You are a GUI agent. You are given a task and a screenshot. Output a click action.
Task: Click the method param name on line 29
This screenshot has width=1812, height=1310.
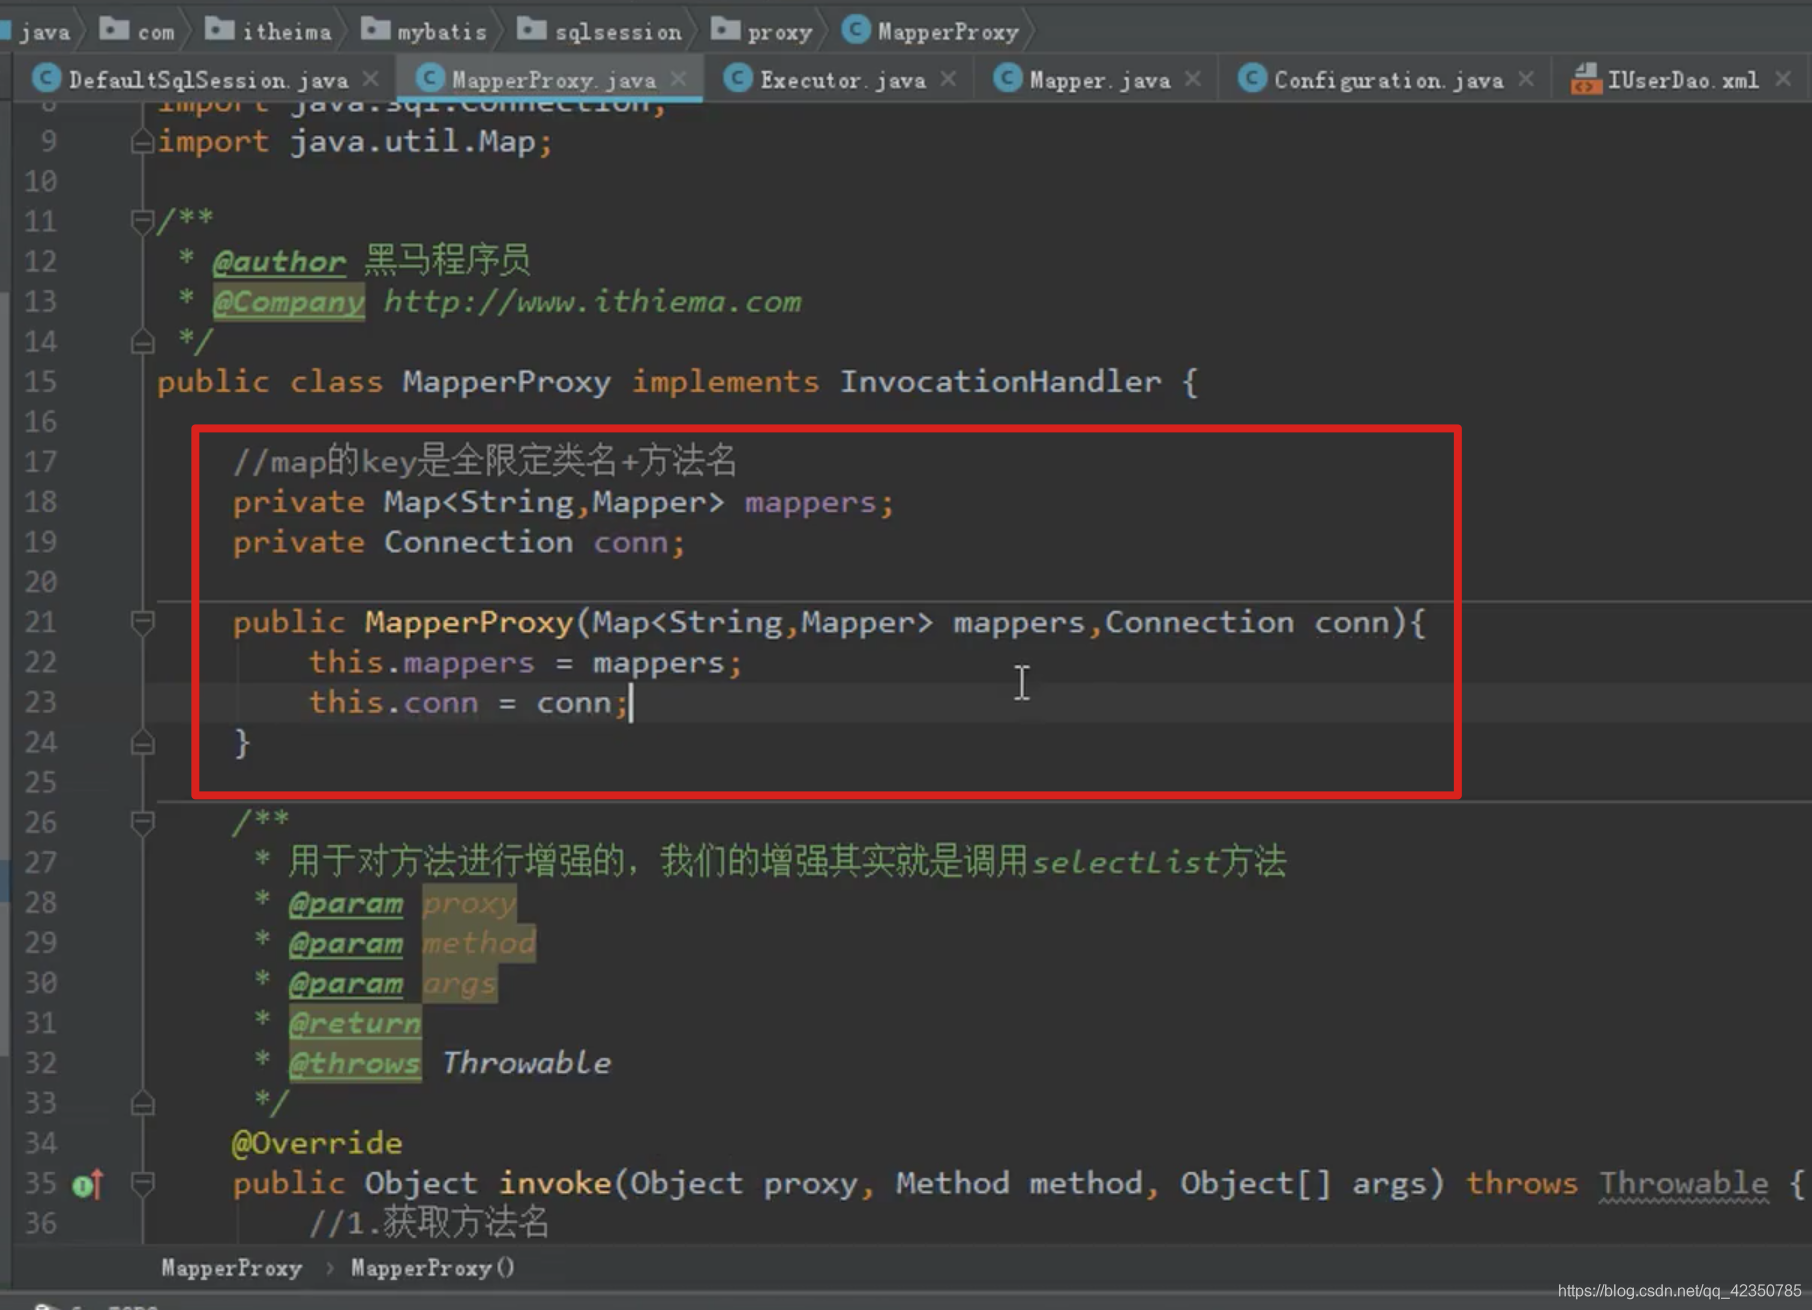[479, 943]
